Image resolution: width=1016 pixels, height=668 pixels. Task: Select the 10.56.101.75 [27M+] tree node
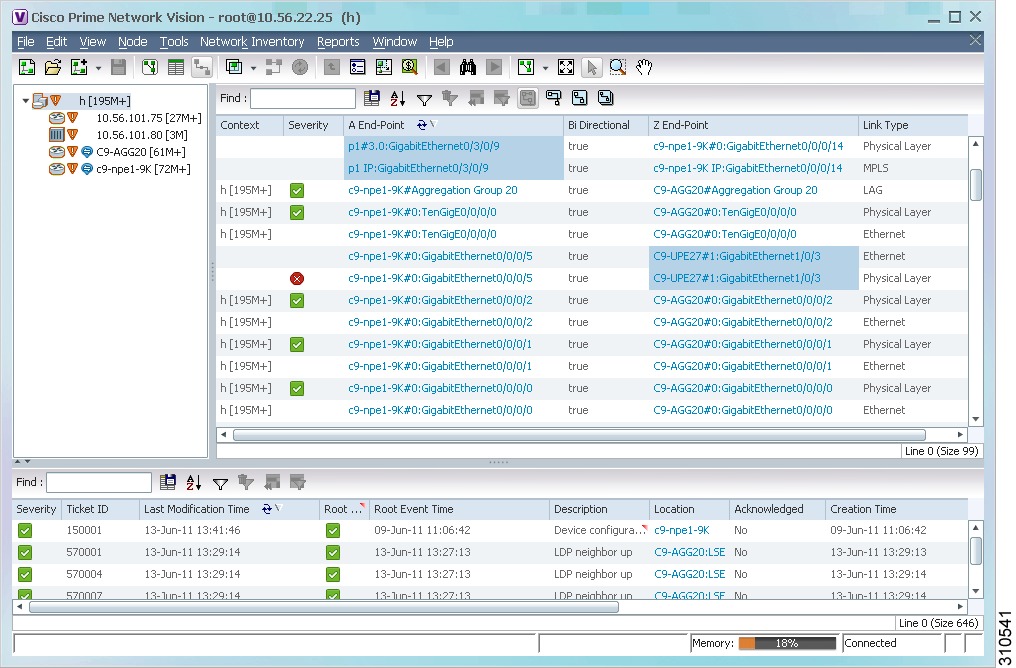149,118
